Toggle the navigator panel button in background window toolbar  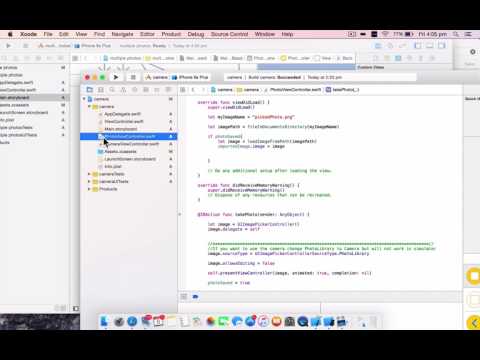[418, 46]
